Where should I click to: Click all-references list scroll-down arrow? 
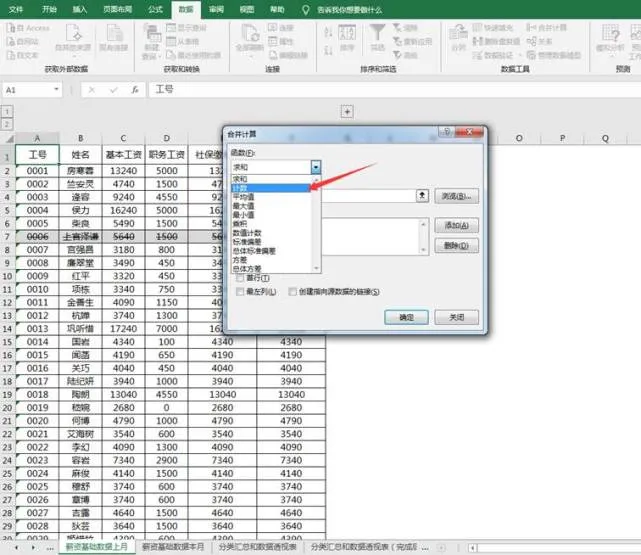tap(424, 249)
